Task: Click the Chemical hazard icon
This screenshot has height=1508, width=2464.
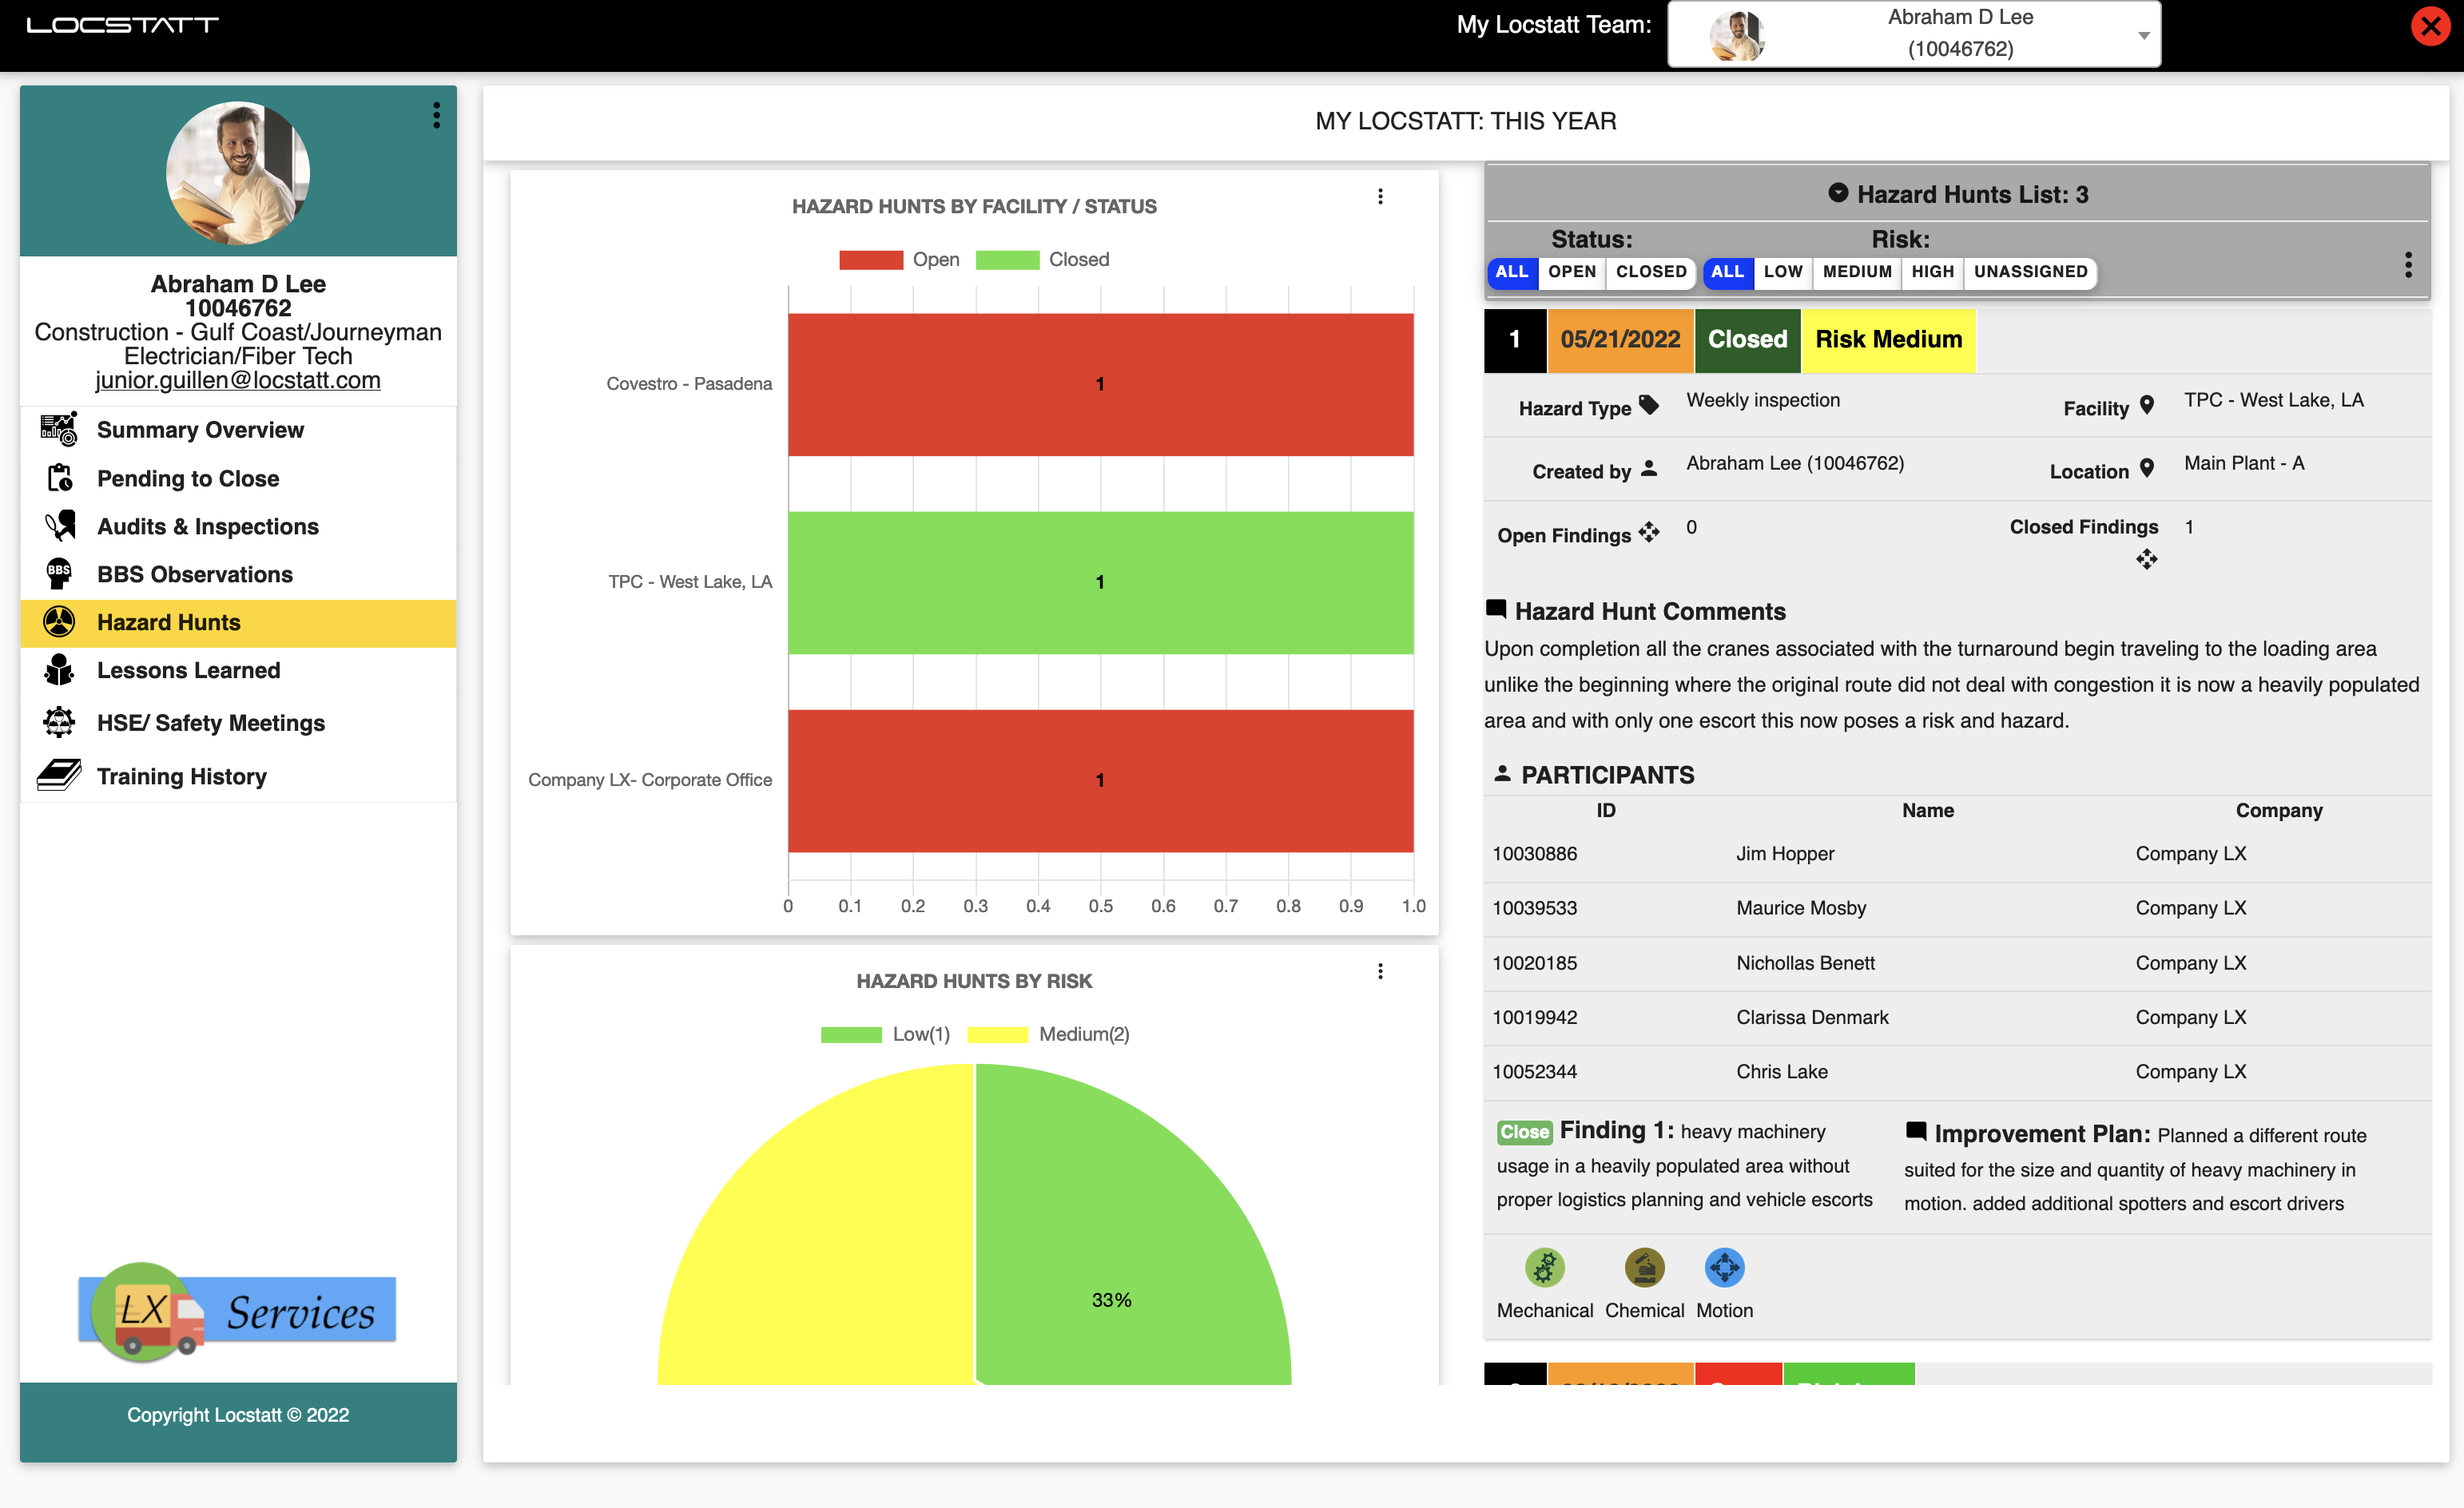Action: click(1644, 1267)
